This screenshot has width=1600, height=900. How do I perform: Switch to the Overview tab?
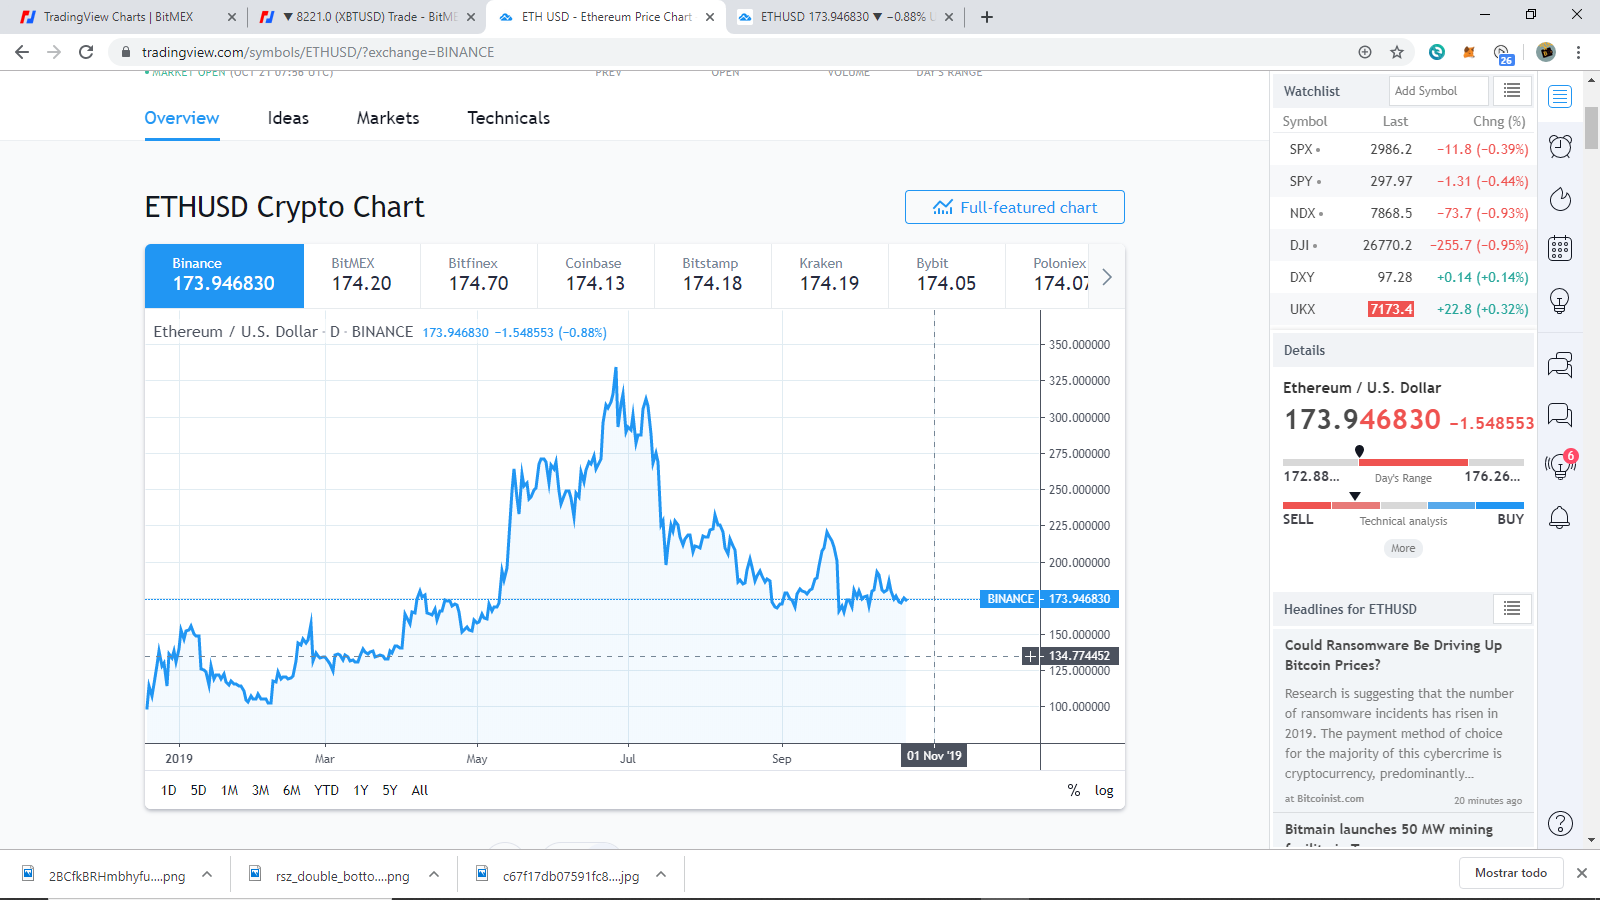tap(182, 118)
